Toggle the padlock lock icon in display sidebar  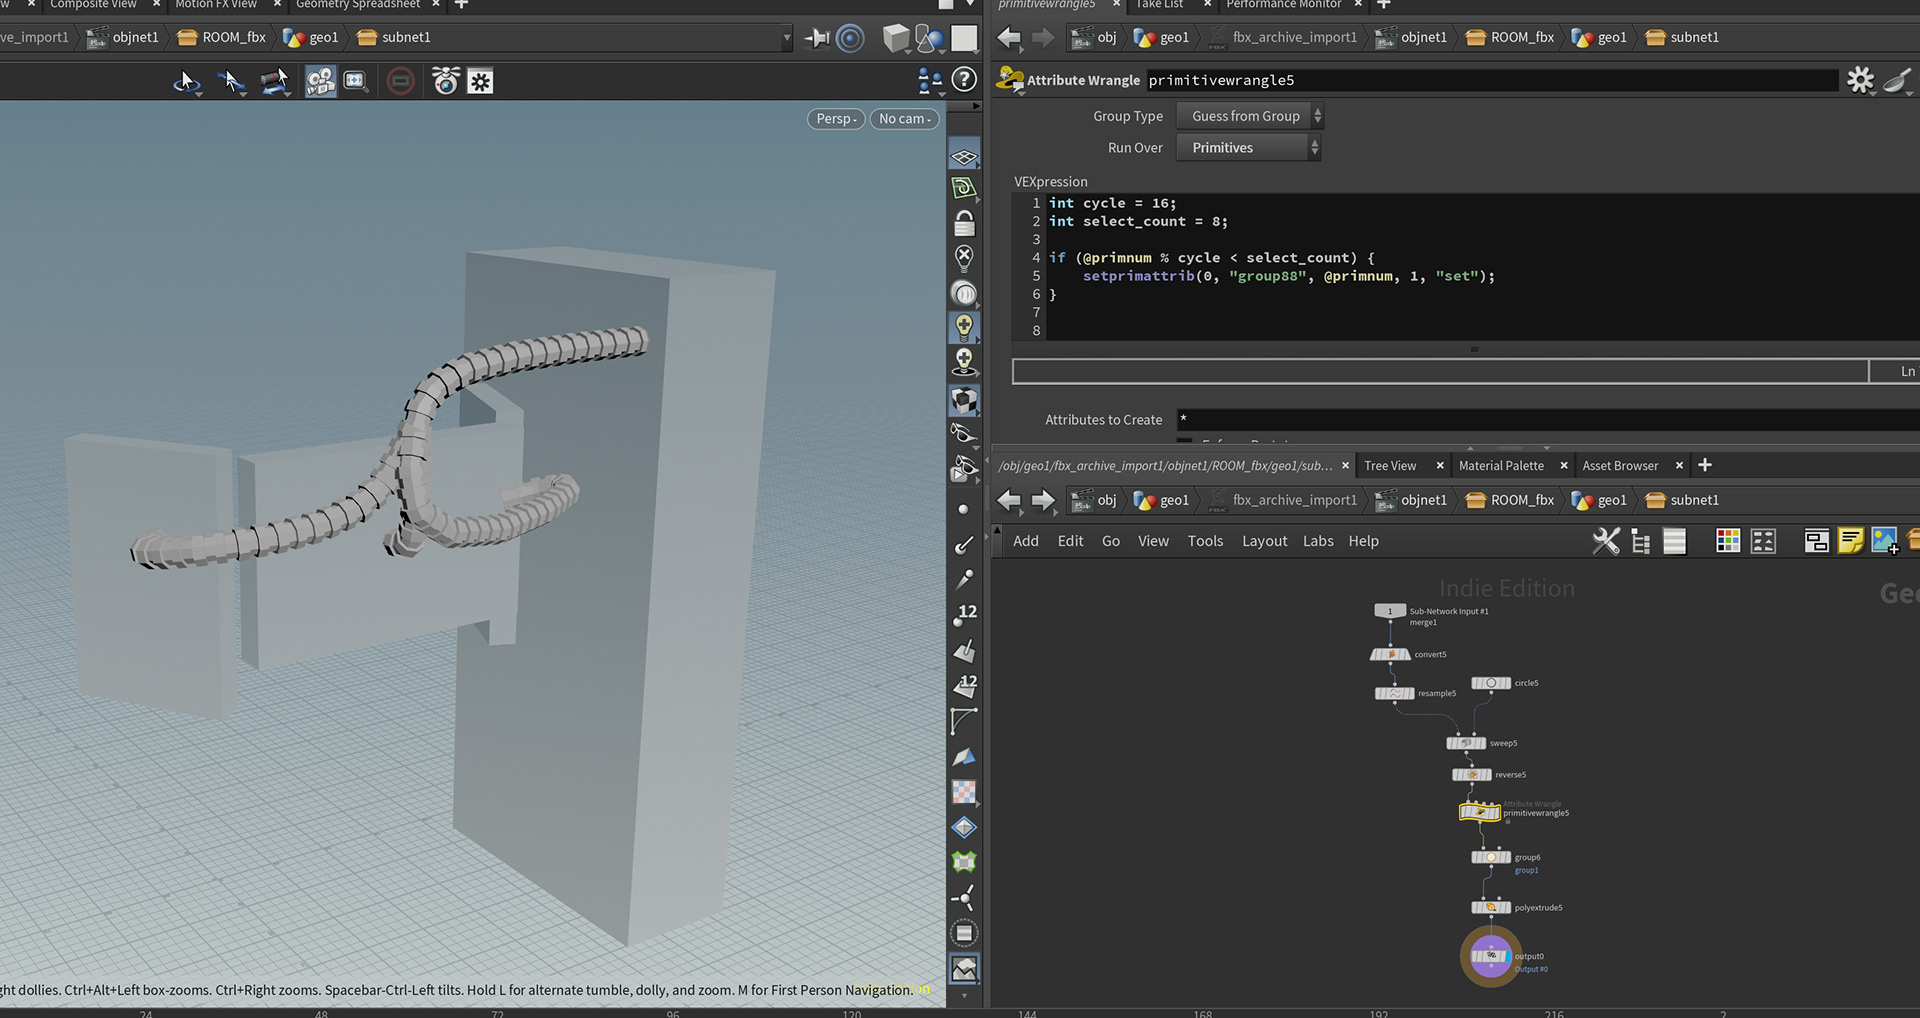point(964,223)
